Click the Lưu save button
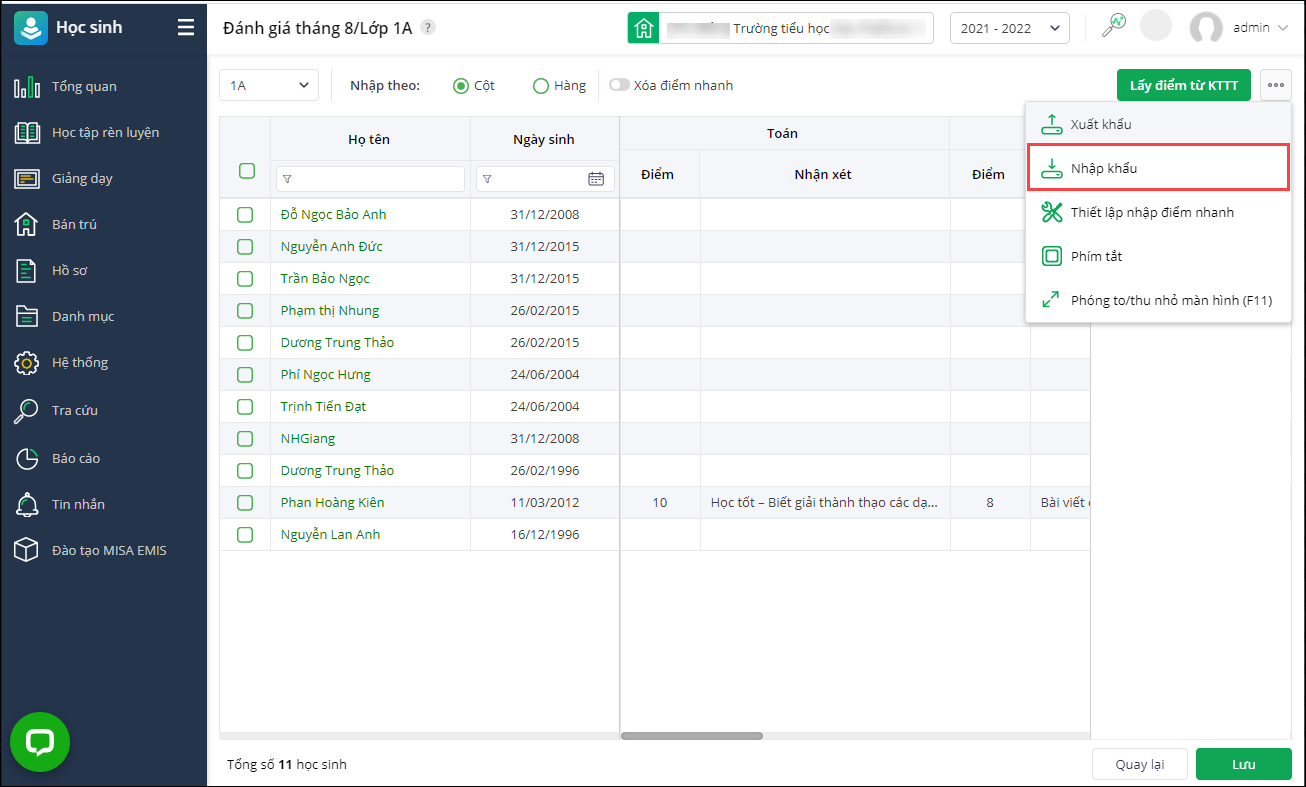1306x787 pixels. point(1243,764)
